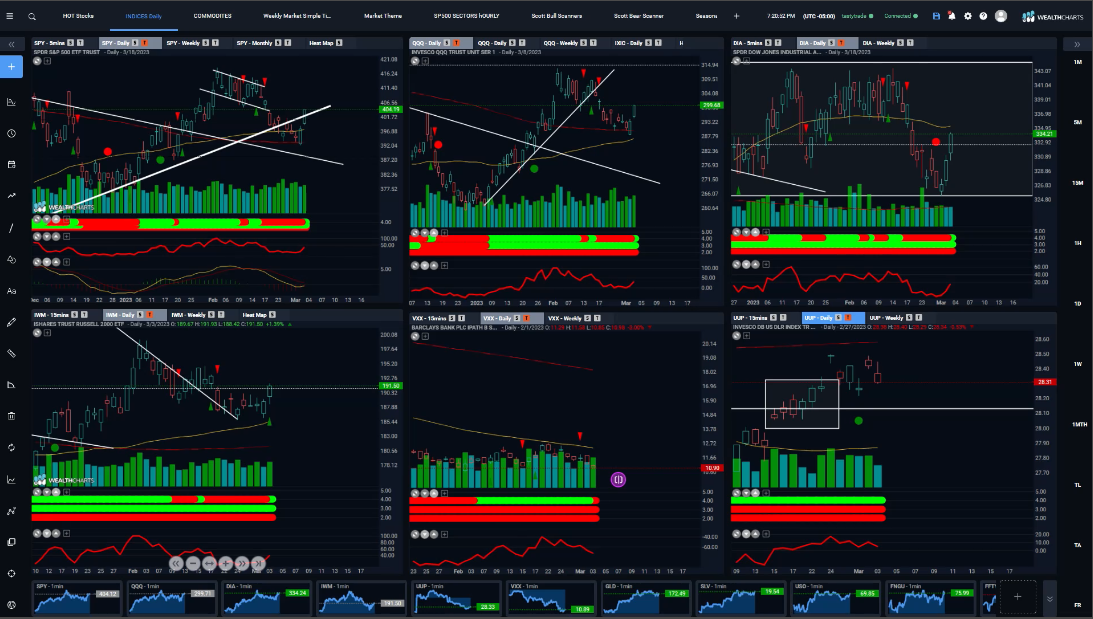Toggle the S badge on DIA - Weekly tab
Image resolution: width=1093 pixels, height=619 pixels.
pyautogui.click(x=900, y=43)
